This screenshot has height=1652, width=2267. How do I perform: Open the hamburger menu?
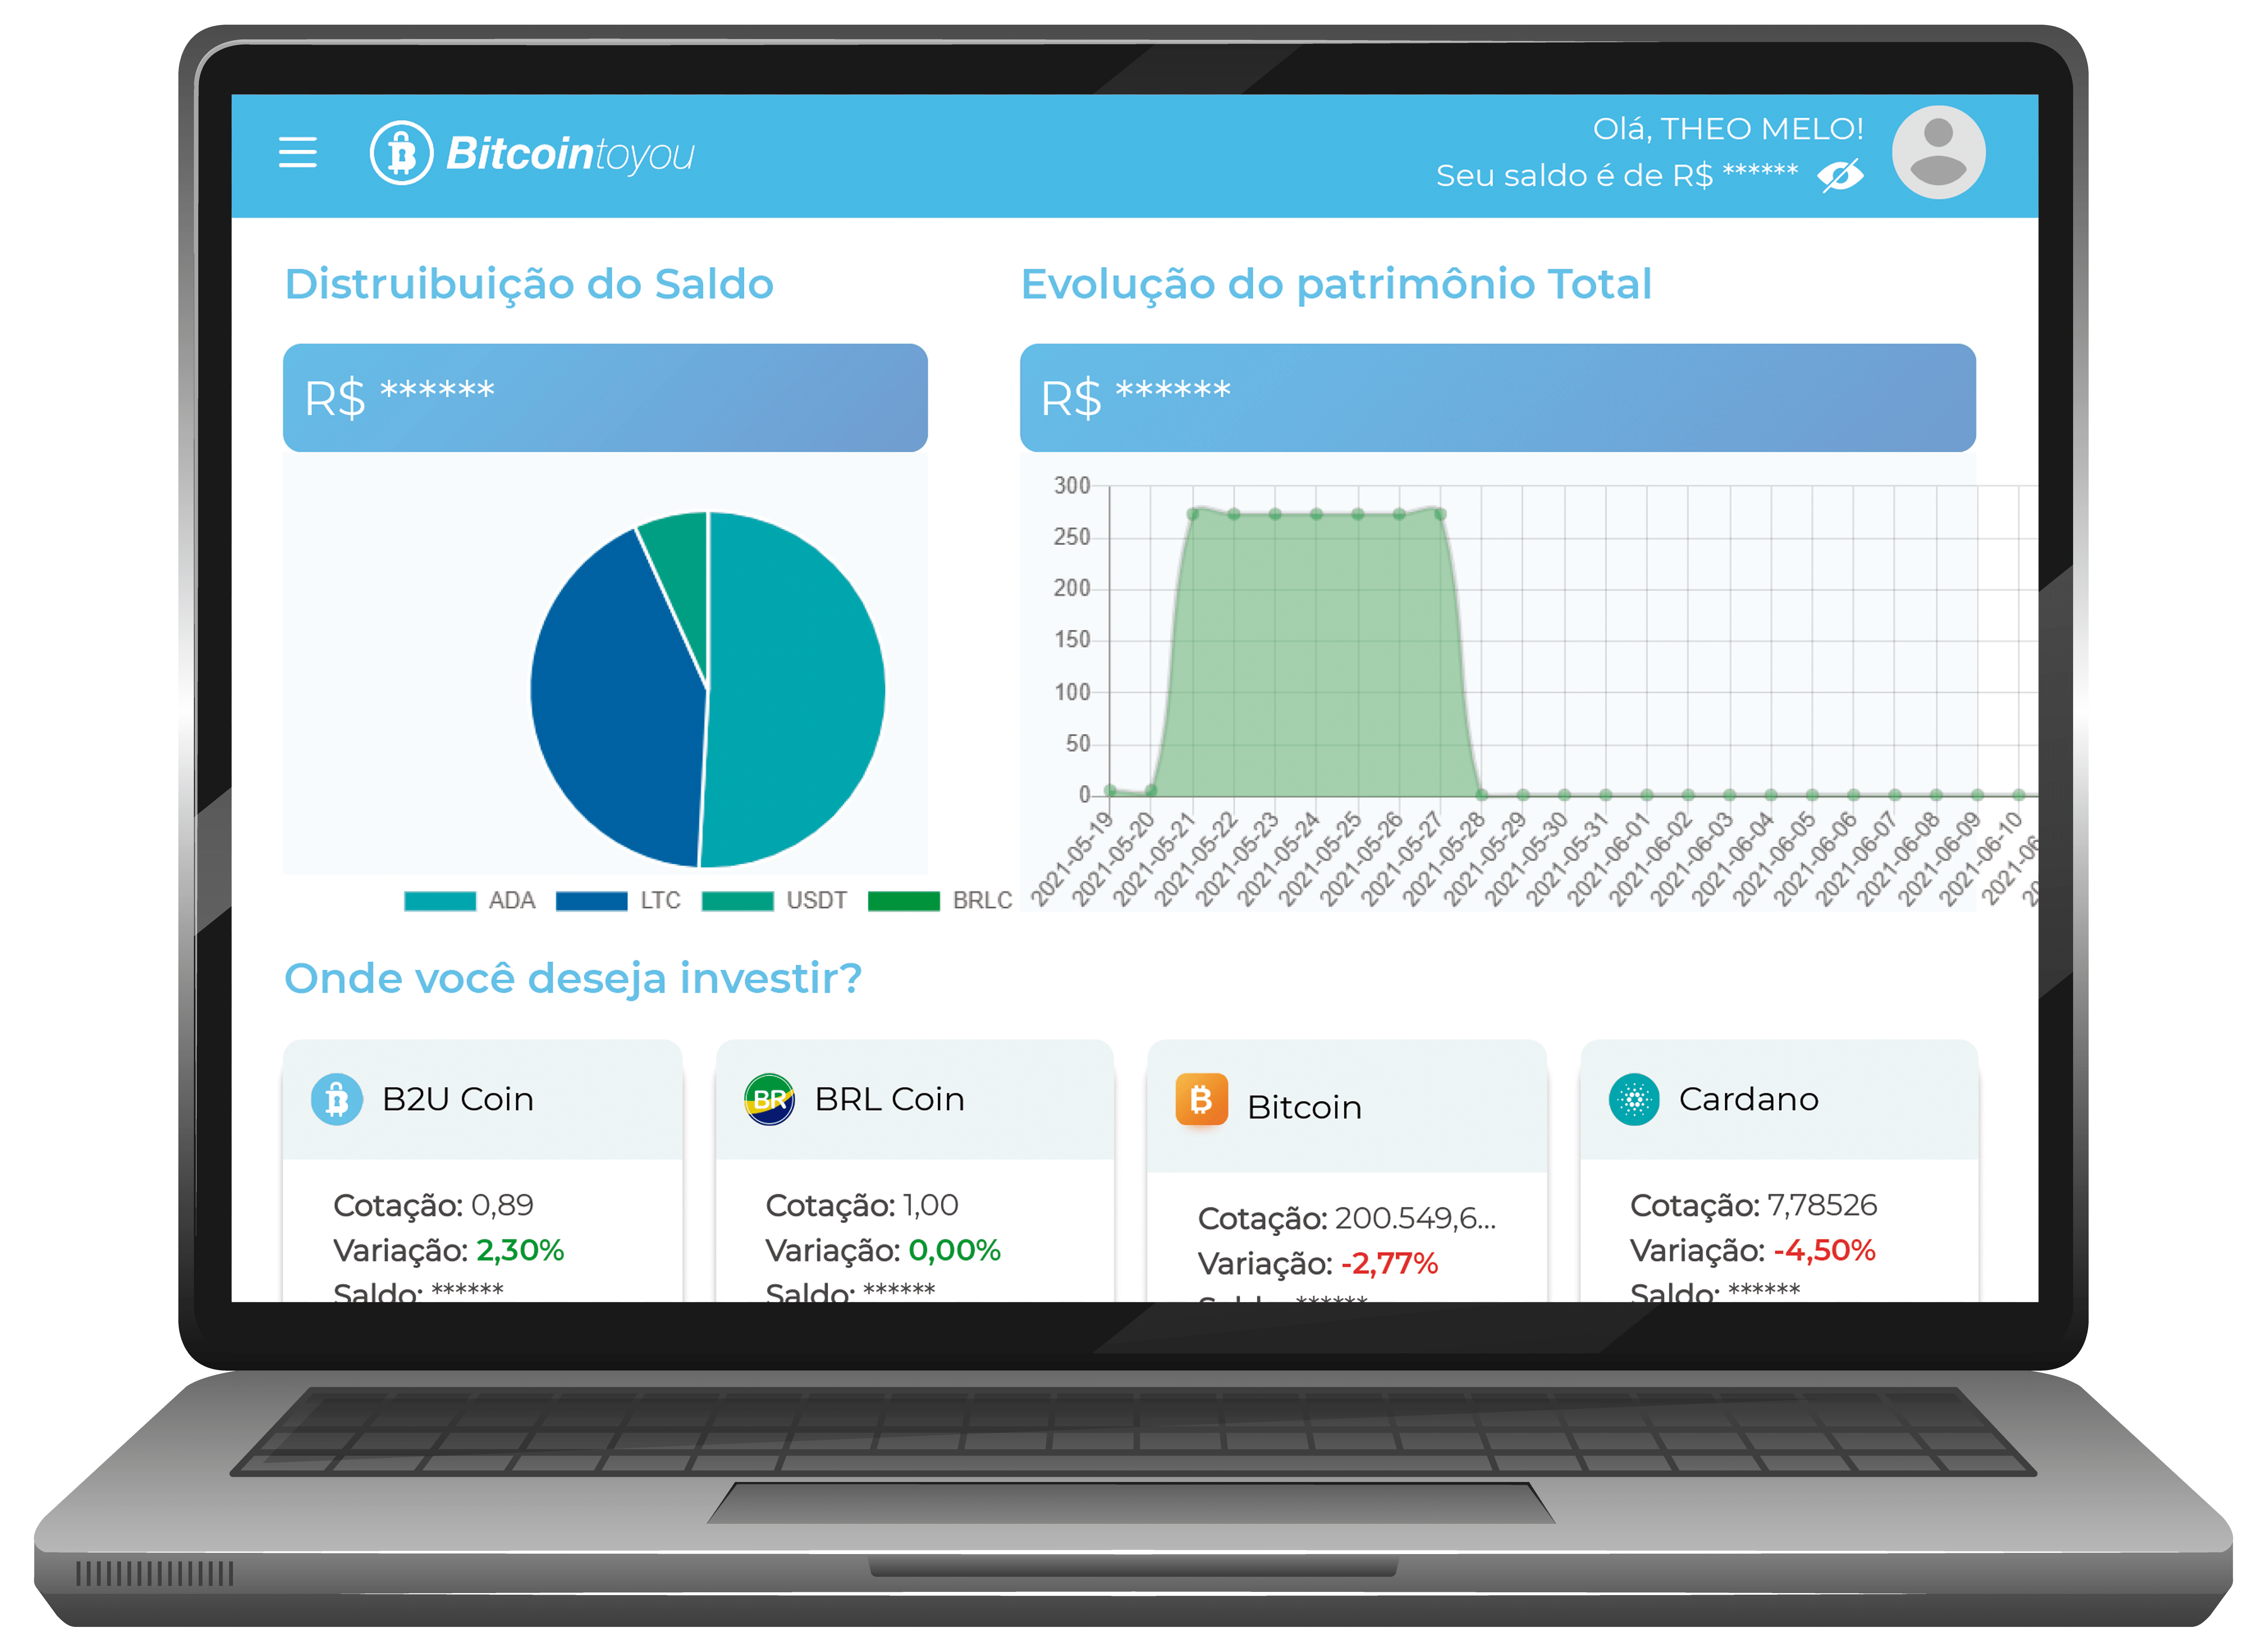297,152
